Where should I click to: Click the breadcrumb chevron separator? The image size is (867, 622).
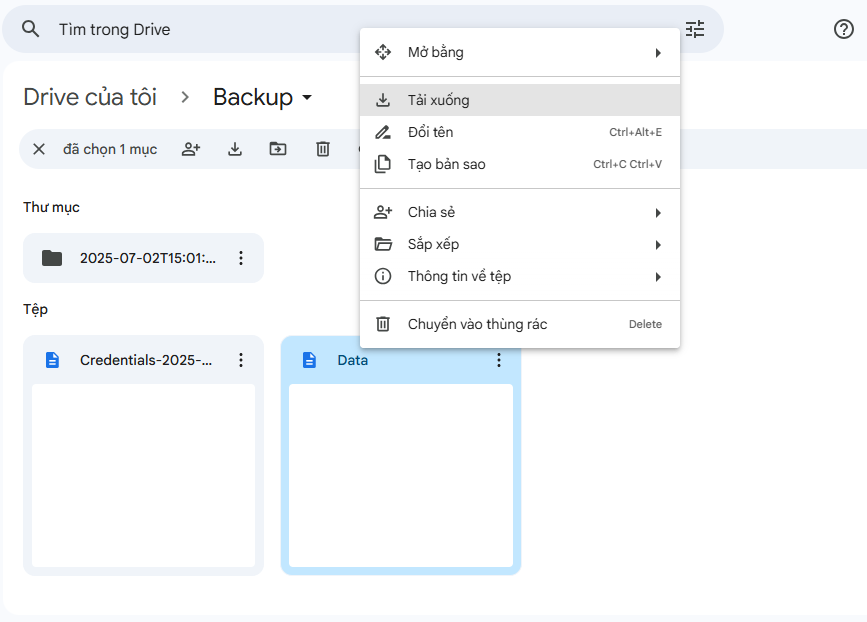click(x=185, y=98)
